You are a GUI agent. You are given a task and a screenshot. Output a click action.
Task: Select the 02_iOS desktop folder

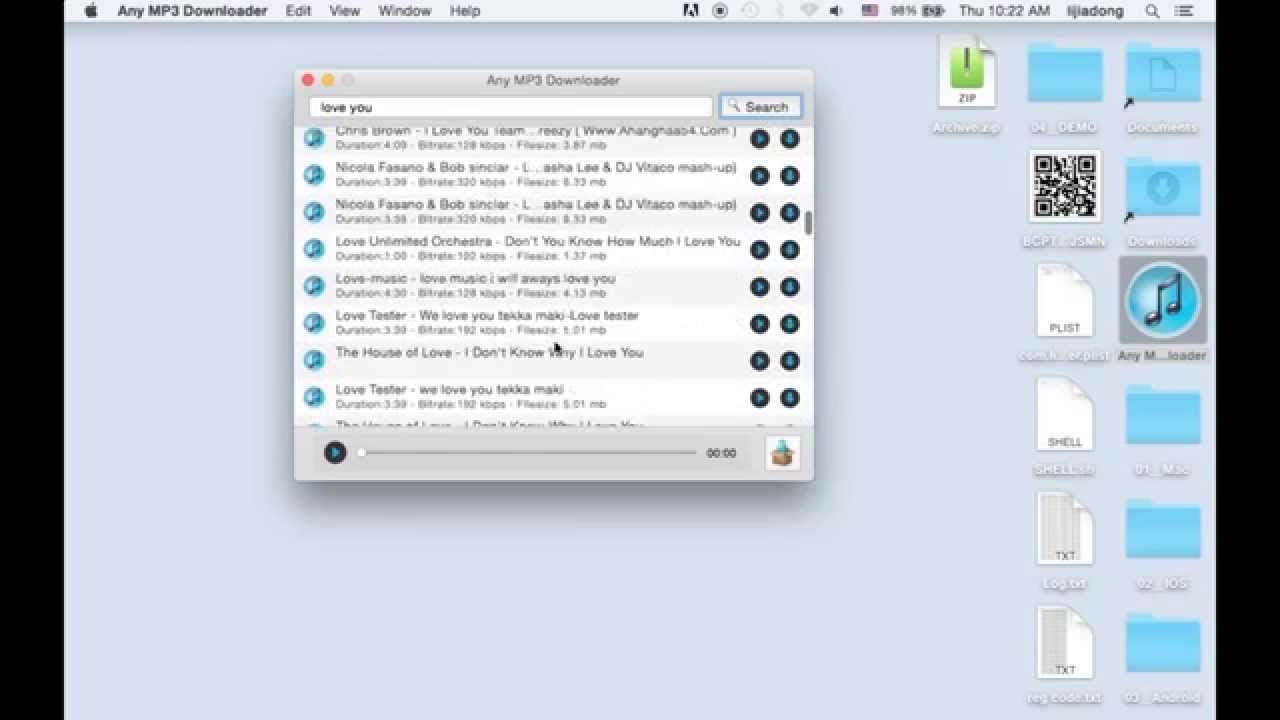point(1162,542)
